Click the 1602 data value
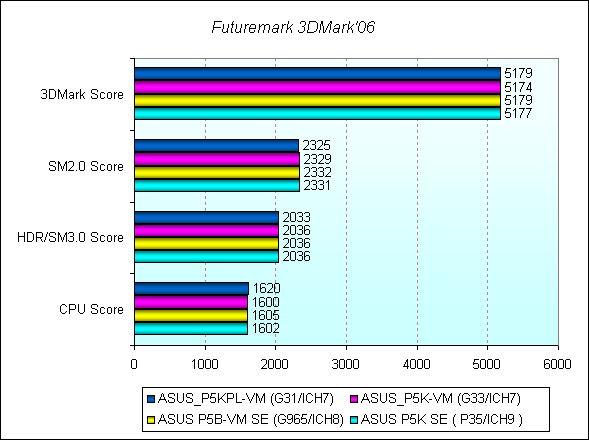 point(266,328)
